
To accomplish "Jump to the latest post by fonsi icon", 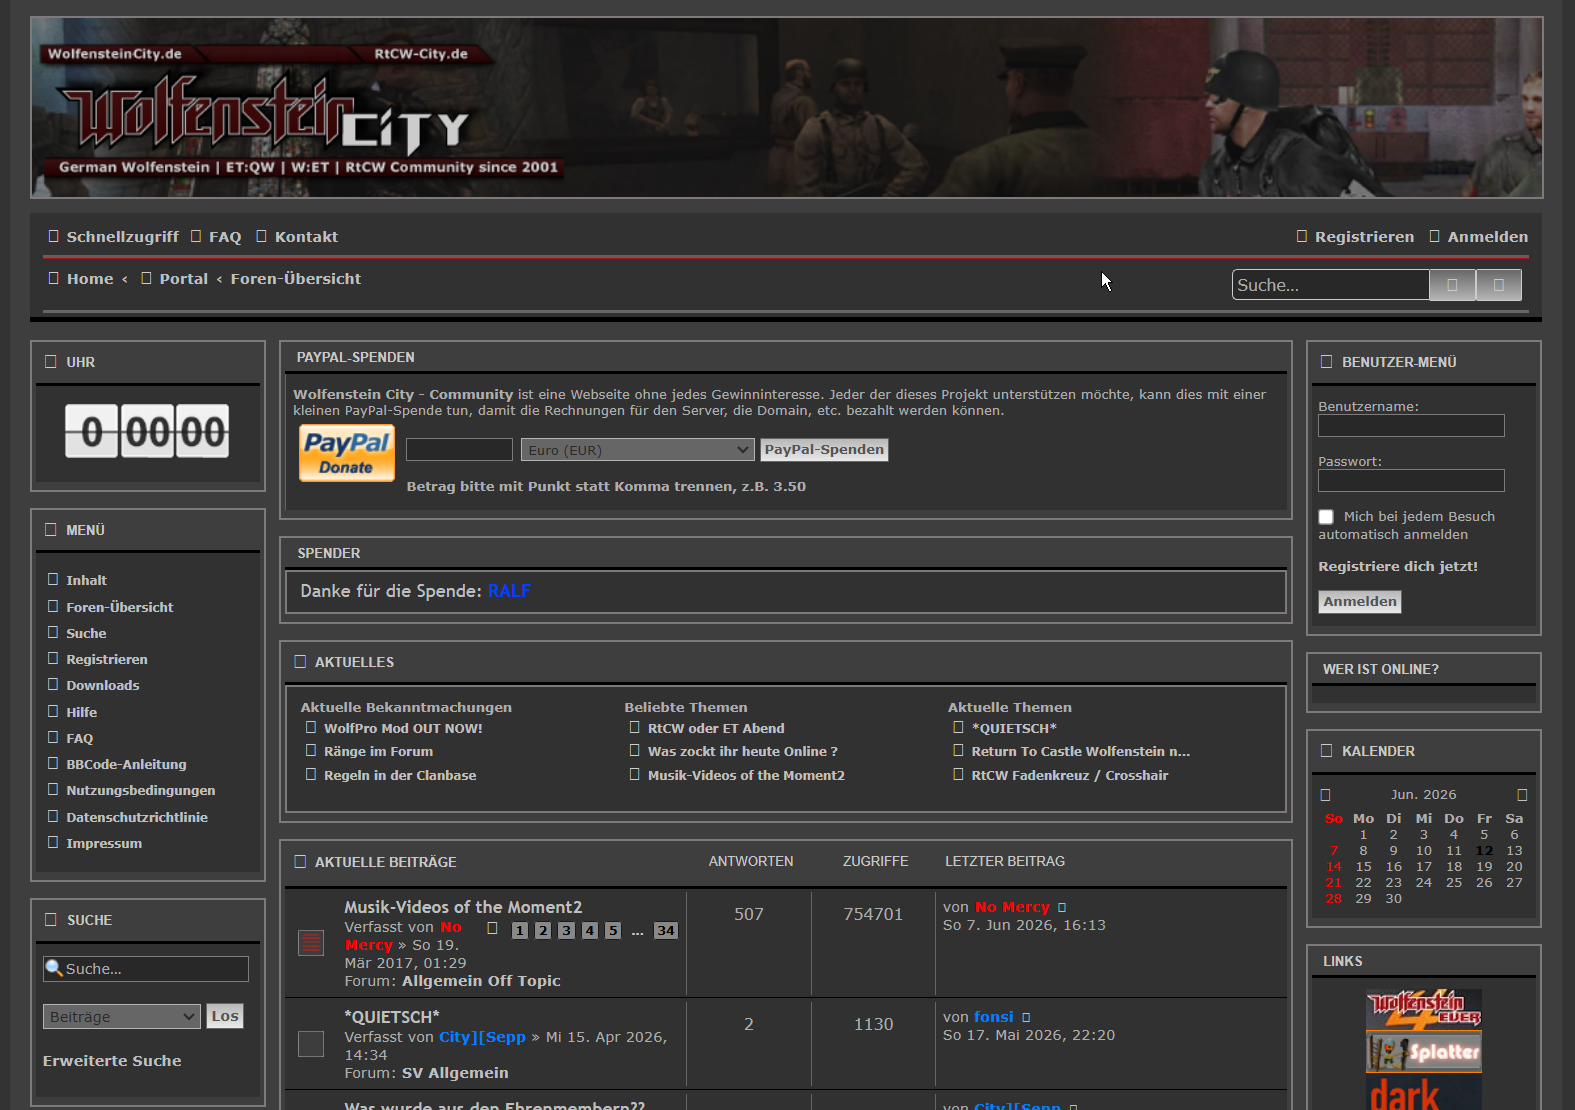I will coord(1026,1018).
